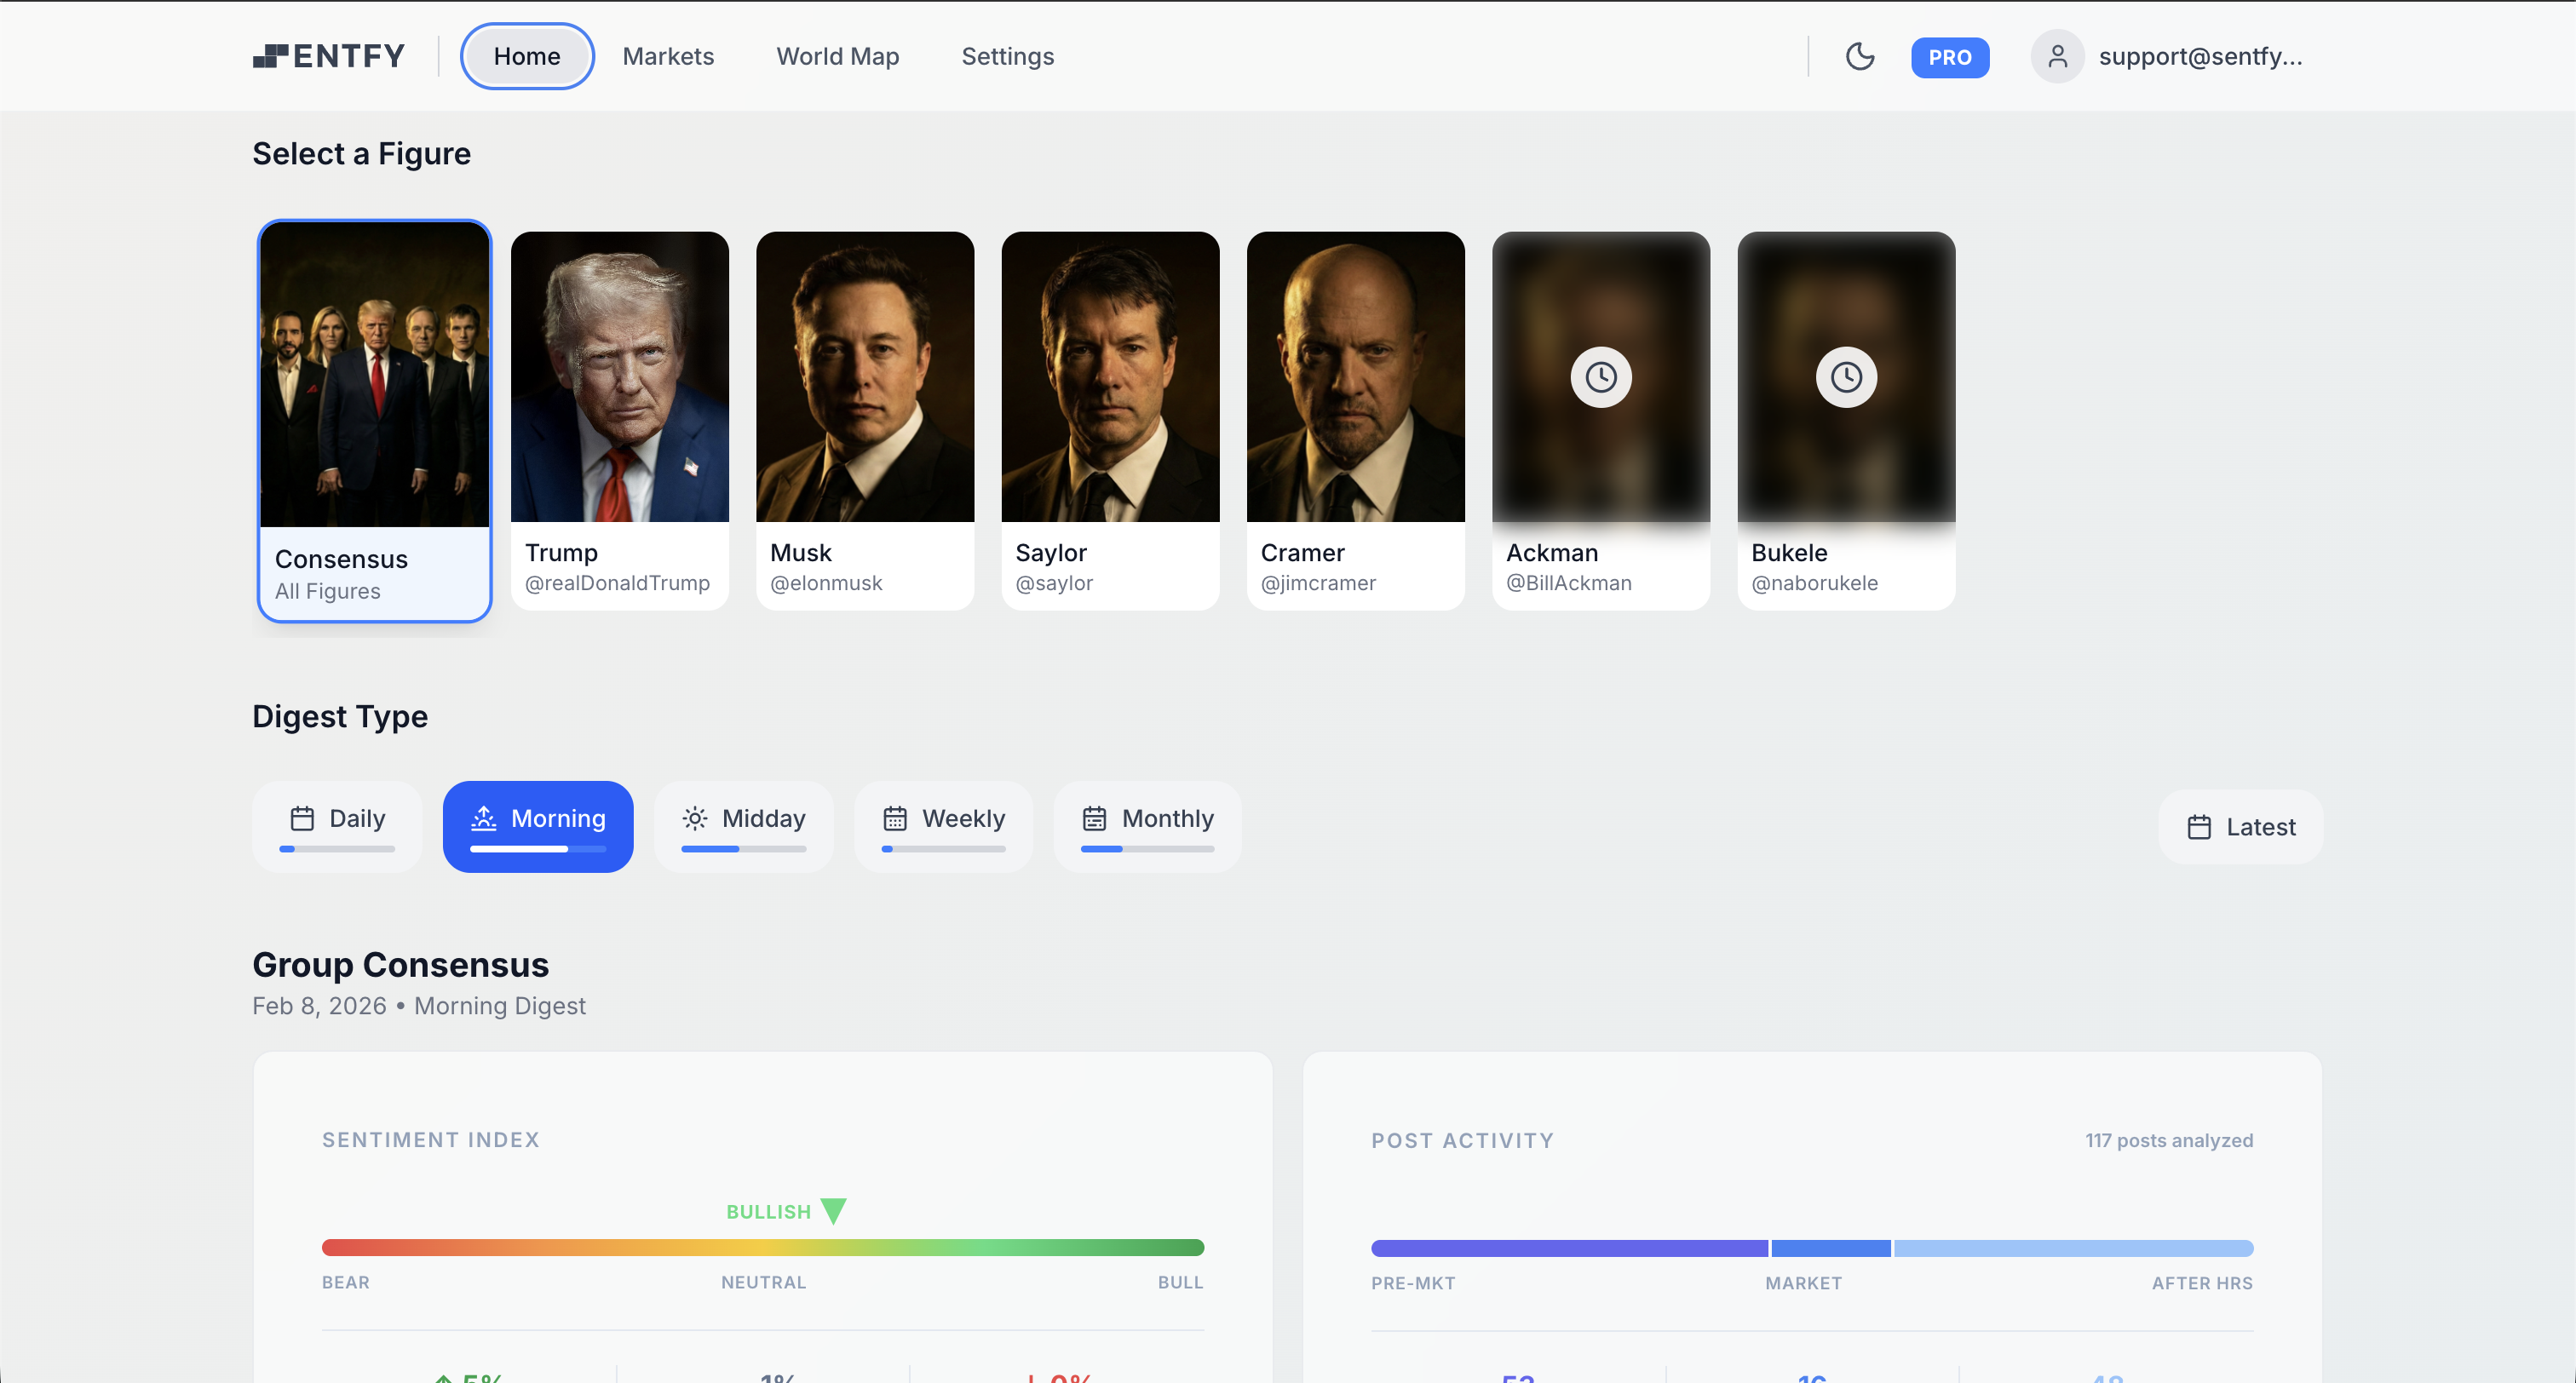This screenshot has width=2576, height=1383.
Task: Select the Midday digest option
Action: point(744,825)
